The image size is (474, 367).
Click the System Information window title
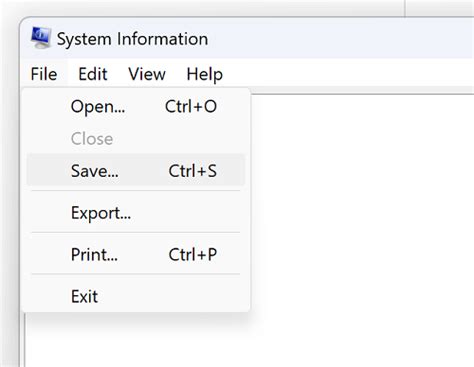(132, 39)
